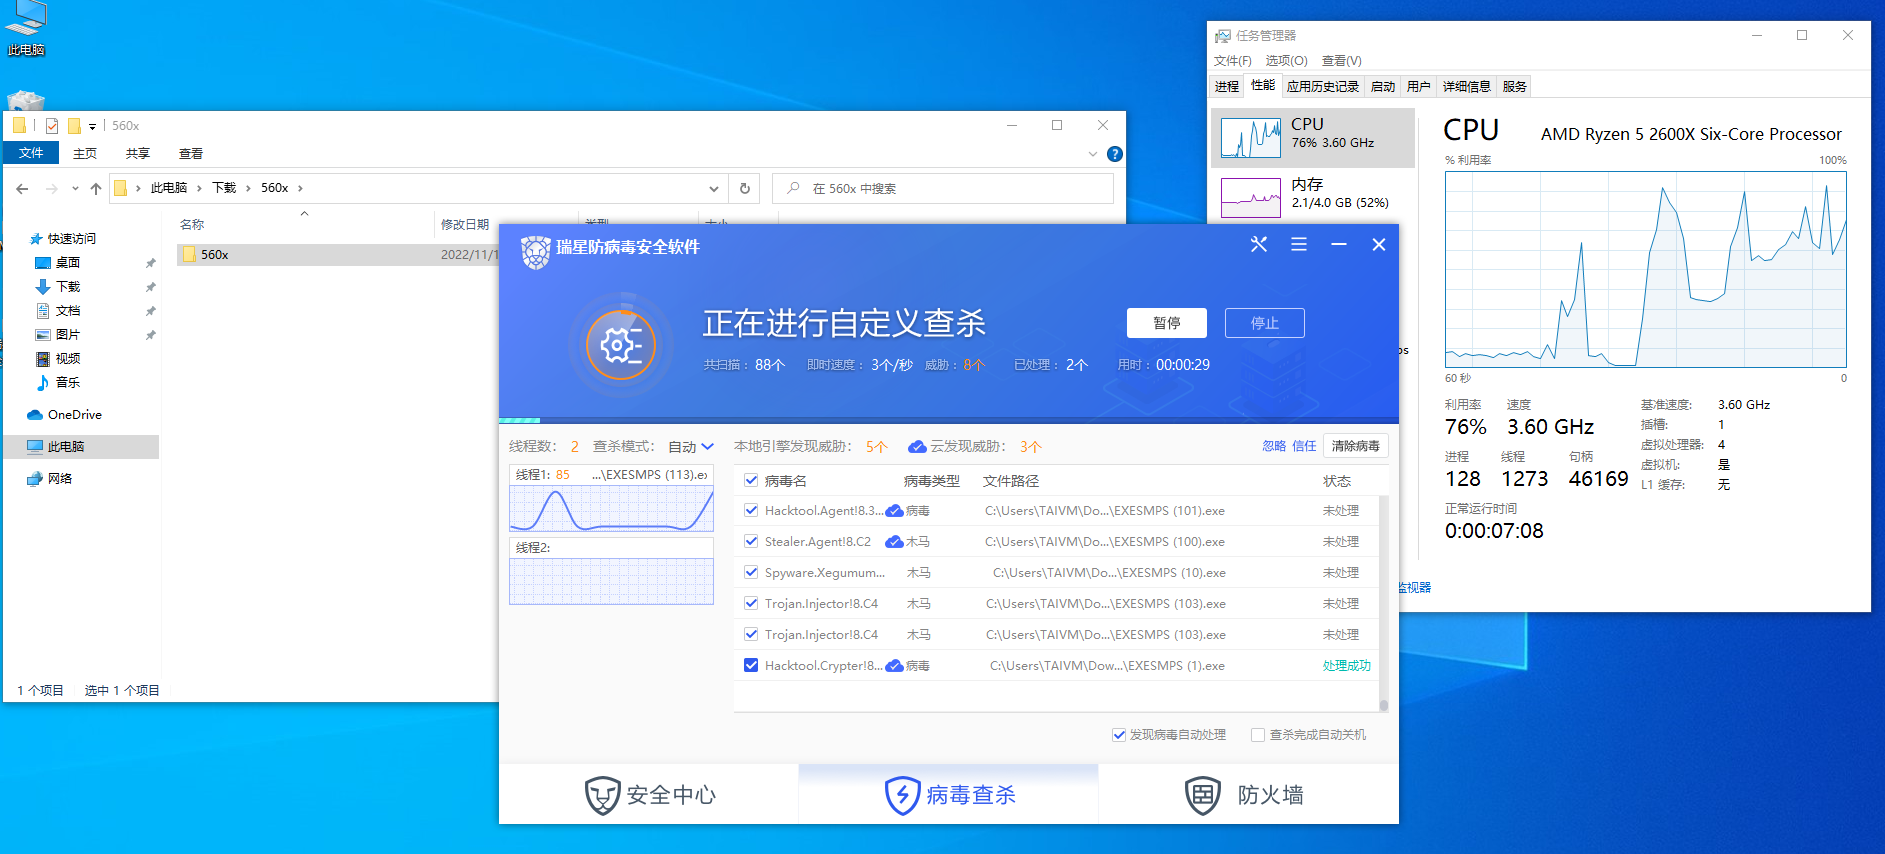Open the 文件 tab in File Explorer
This screenshot has width=1885, height=854.
pos(31,153)
